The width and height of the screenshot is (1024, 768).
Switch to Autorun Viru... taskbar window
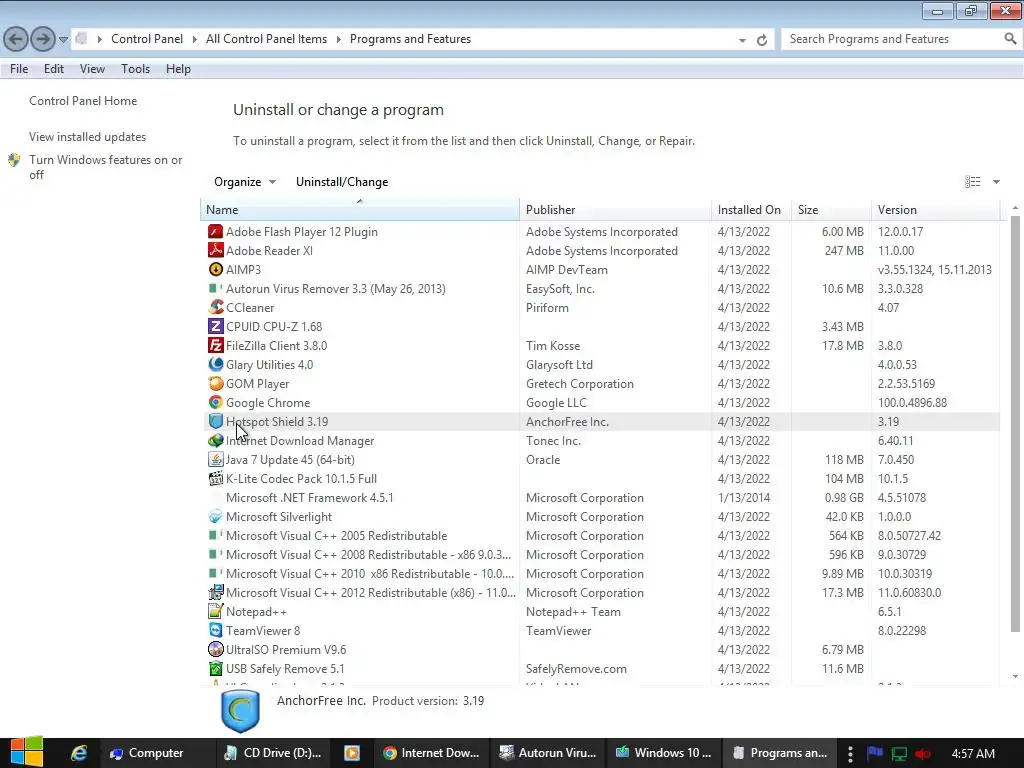[547, 753]
